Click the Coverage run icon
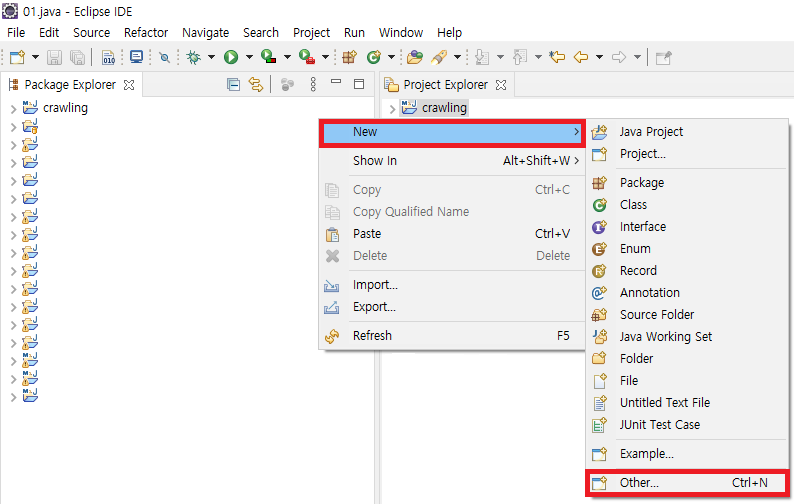Screen dimensions: 794x504 pos(268,57)
